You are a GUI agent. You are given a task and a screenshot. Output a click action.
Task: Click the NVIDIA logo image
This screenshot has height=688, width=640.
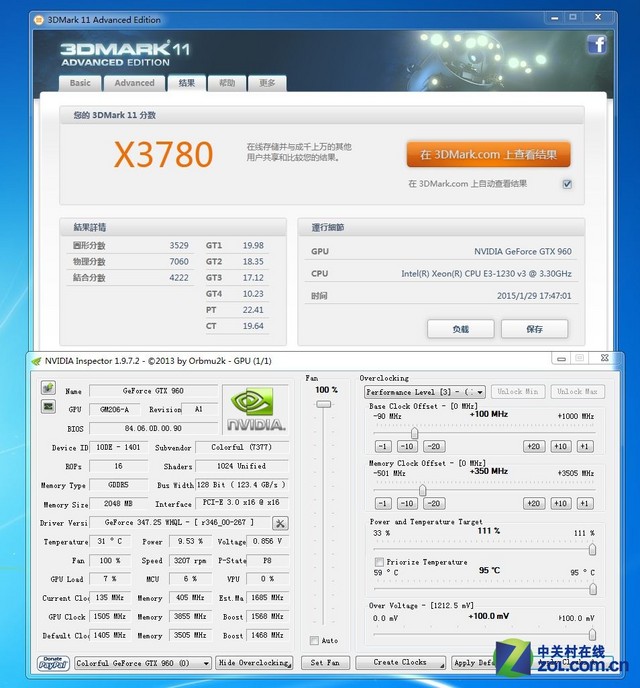(256, 409)
